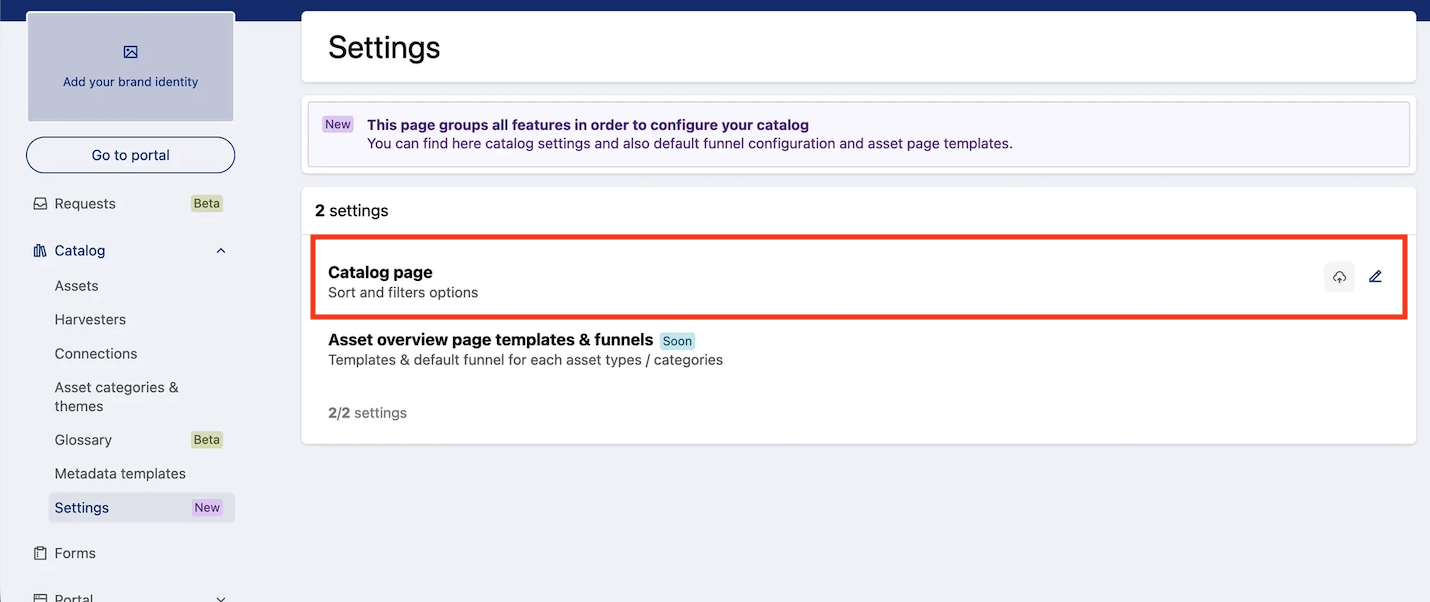1430x602 pixels.
Task: Open Asset categories & themes
Action: [117, 397]
